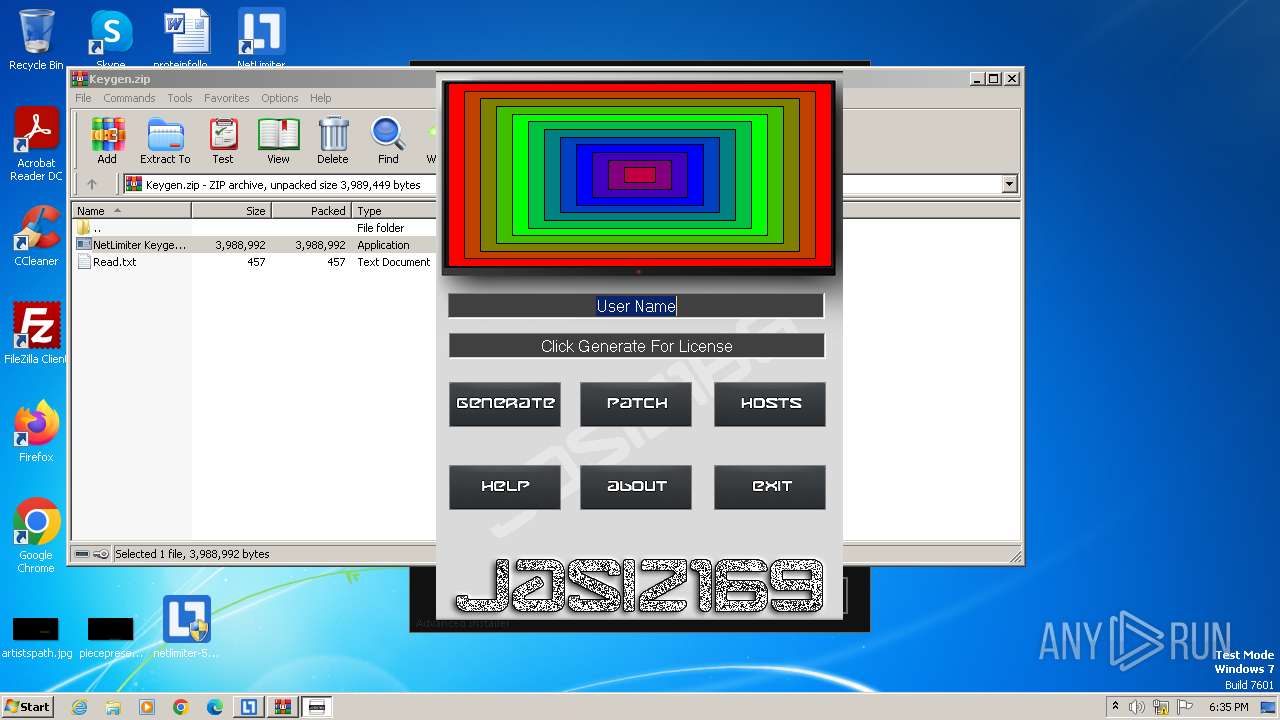Open Skype desktop shortcut

(x=110, y=40)
